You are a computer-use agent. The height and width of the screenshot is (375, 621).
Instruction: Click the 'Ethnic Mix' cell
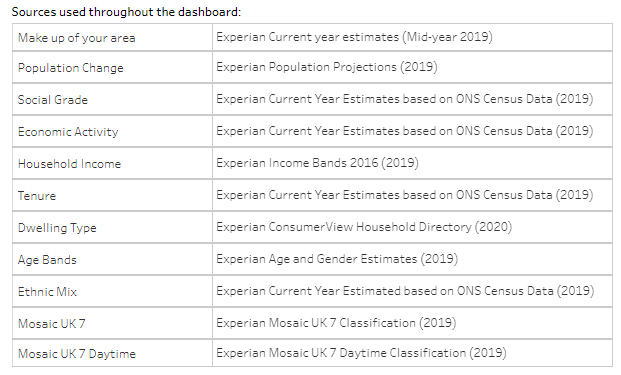pyautogui.click(x=112, y=292)
